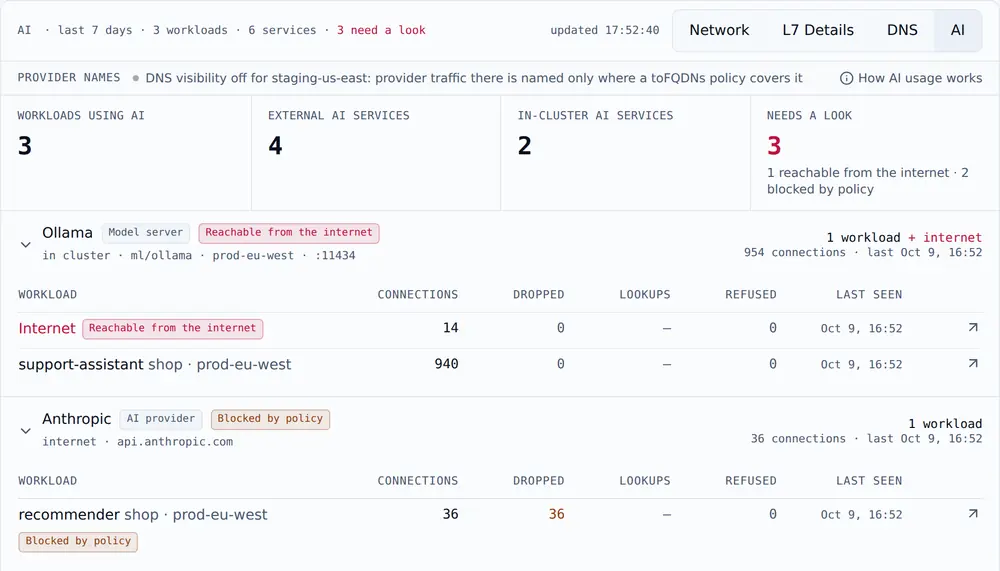
Task: Select the Needs A Look card
Action: 875,152
